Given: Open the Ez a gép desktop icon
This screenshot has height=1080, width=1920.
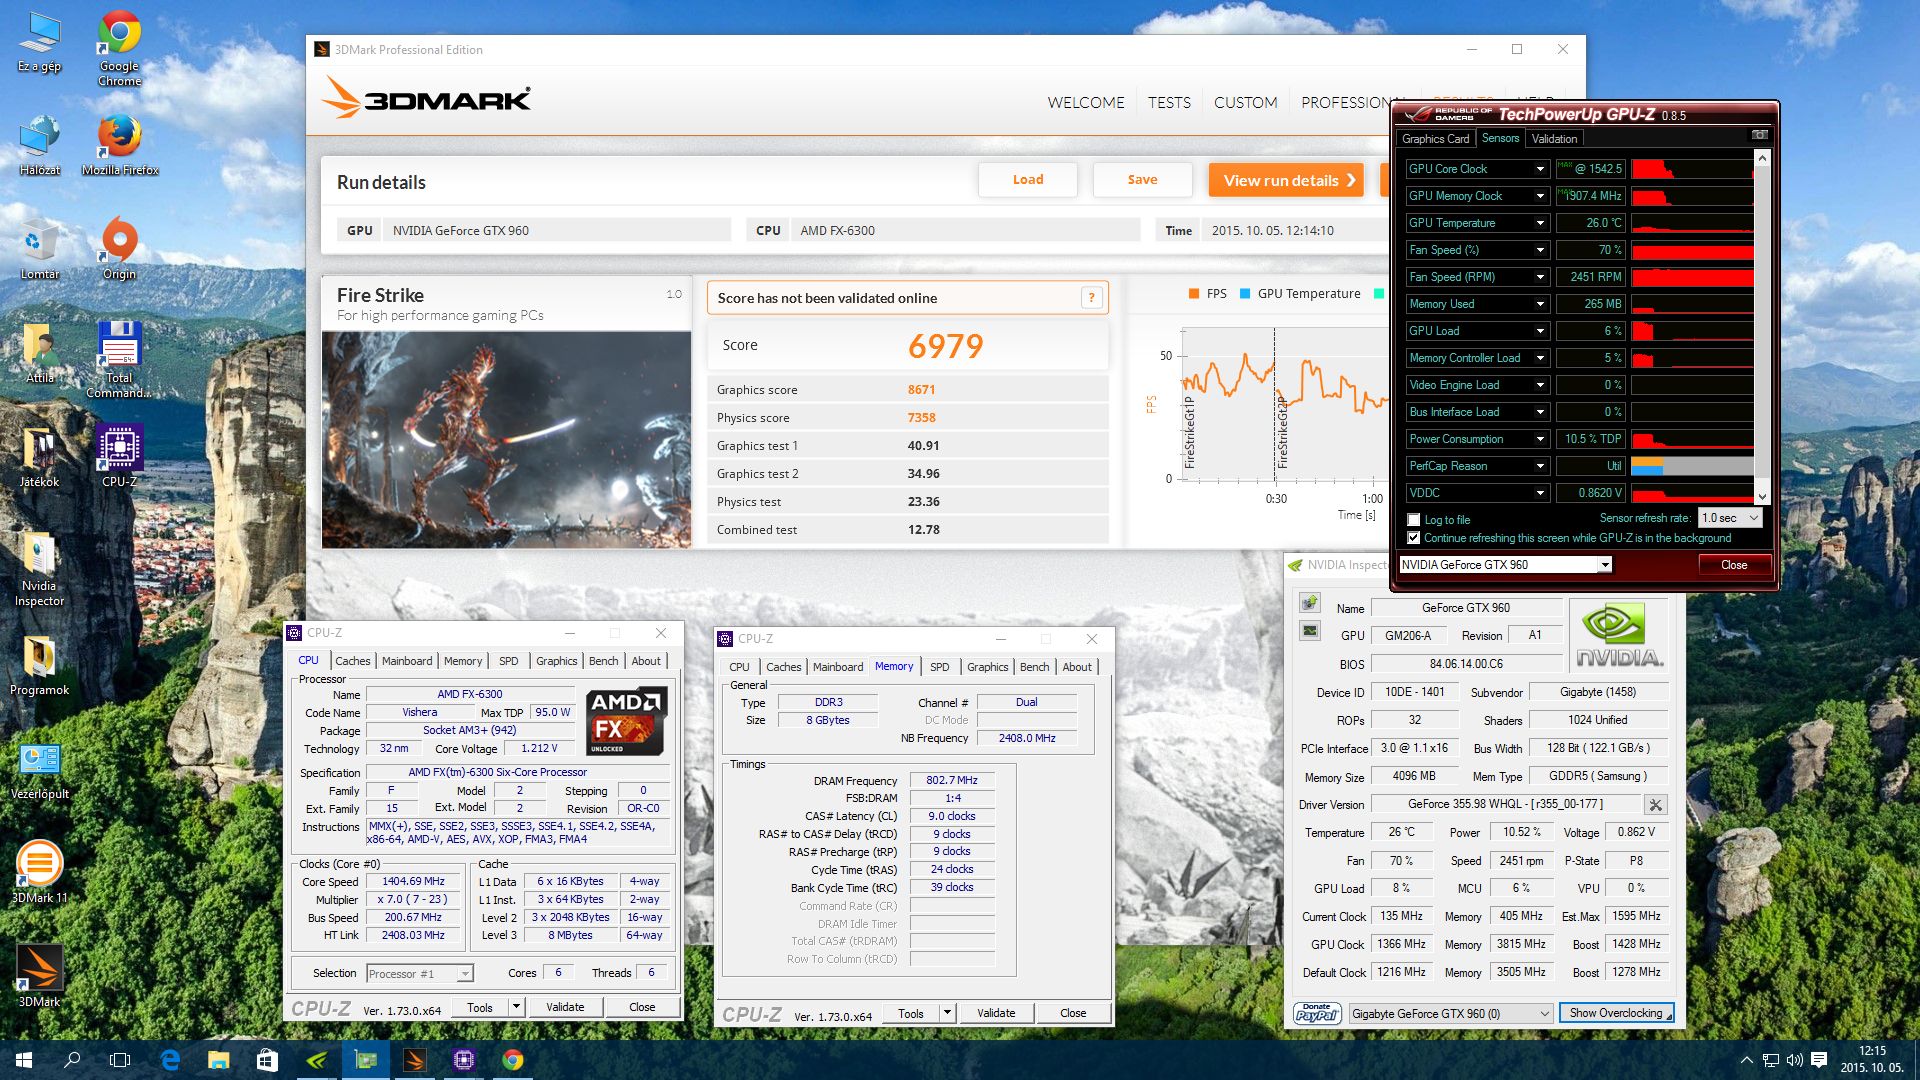Looking at the screenshot, I should point(39,42).
